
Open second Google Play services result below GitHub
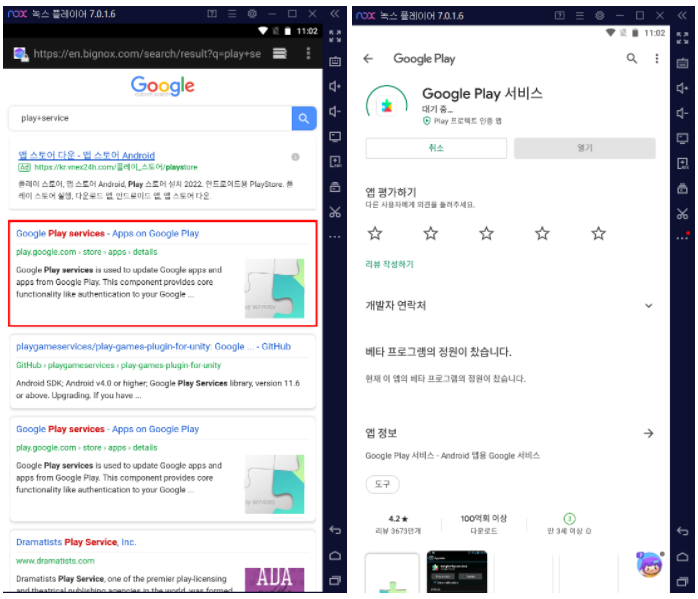(107, 429)
